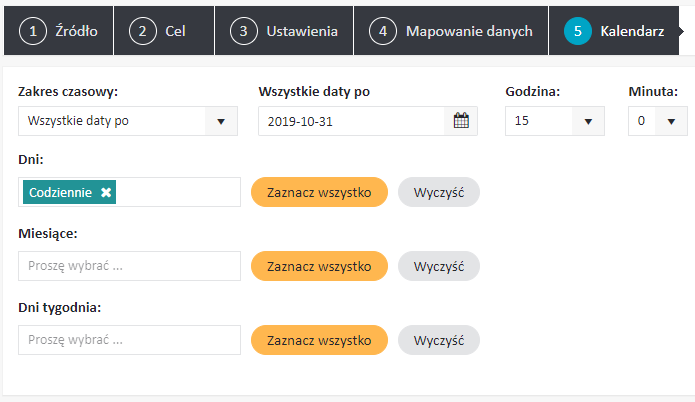This screenshot has height=402, width=695.
Task: Click the step 2 circle for Cel
Action: (x=143, y=31)
